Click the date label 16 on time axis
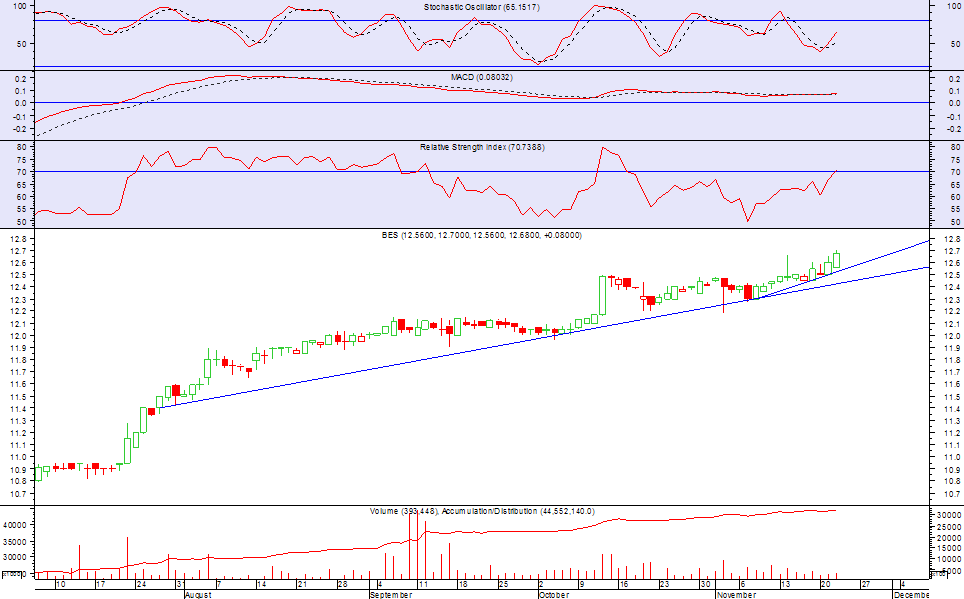The width and height of the screenshot is (964, 599). (624, 584)
